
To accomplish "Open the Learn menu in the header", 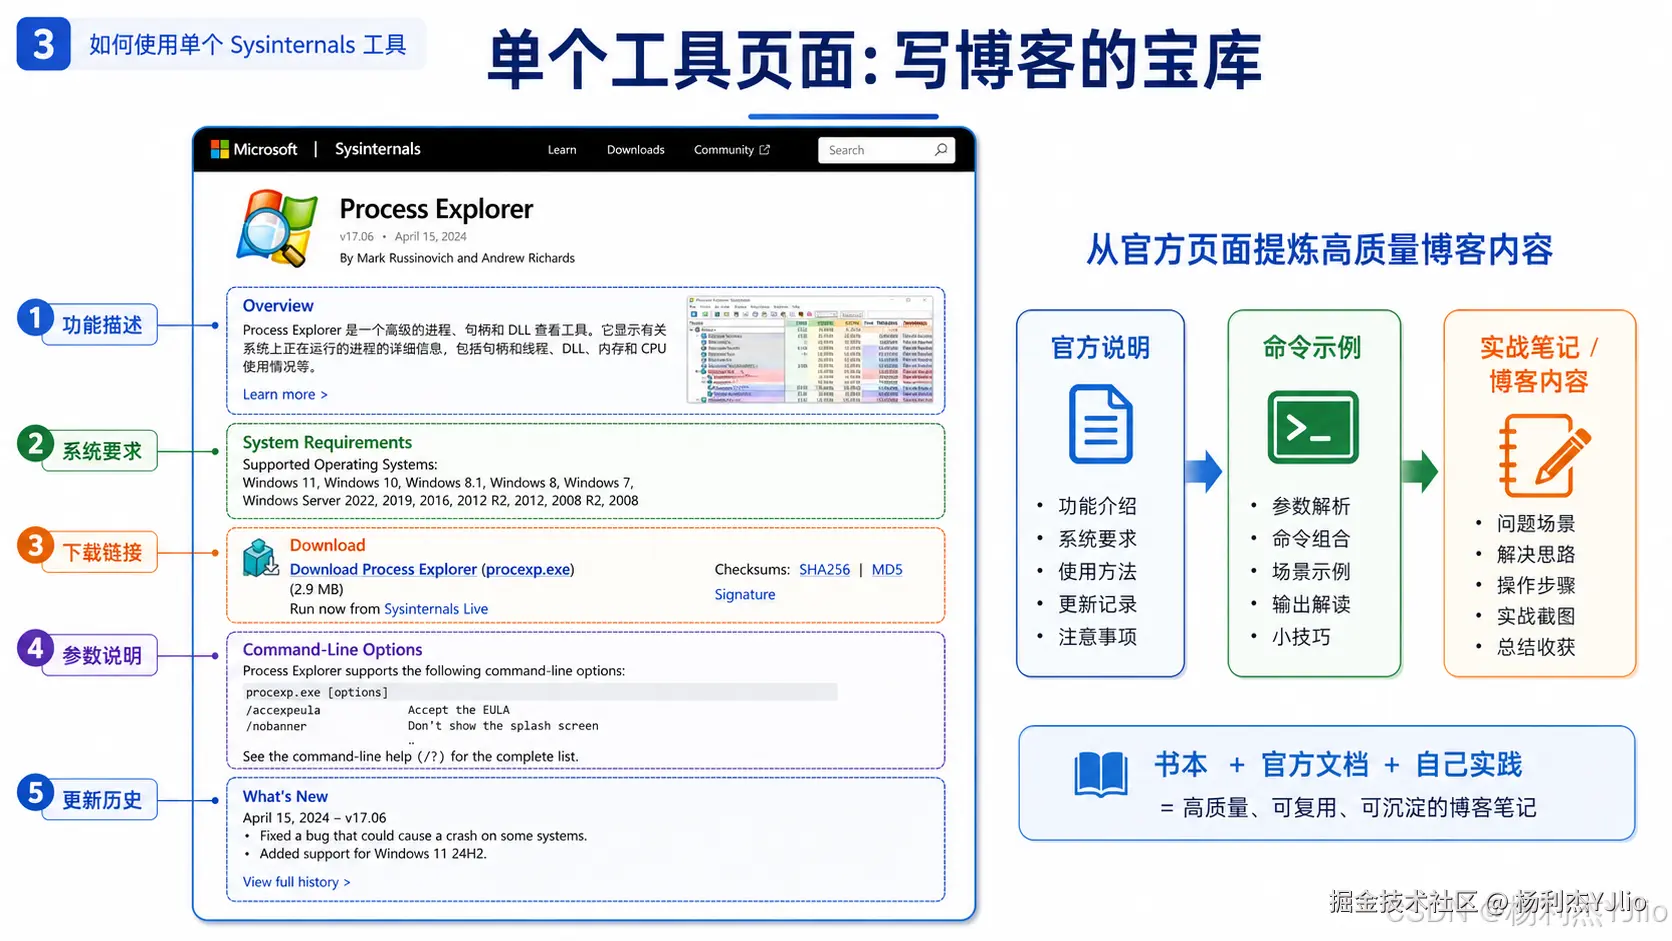I will [x=562, y=150].
